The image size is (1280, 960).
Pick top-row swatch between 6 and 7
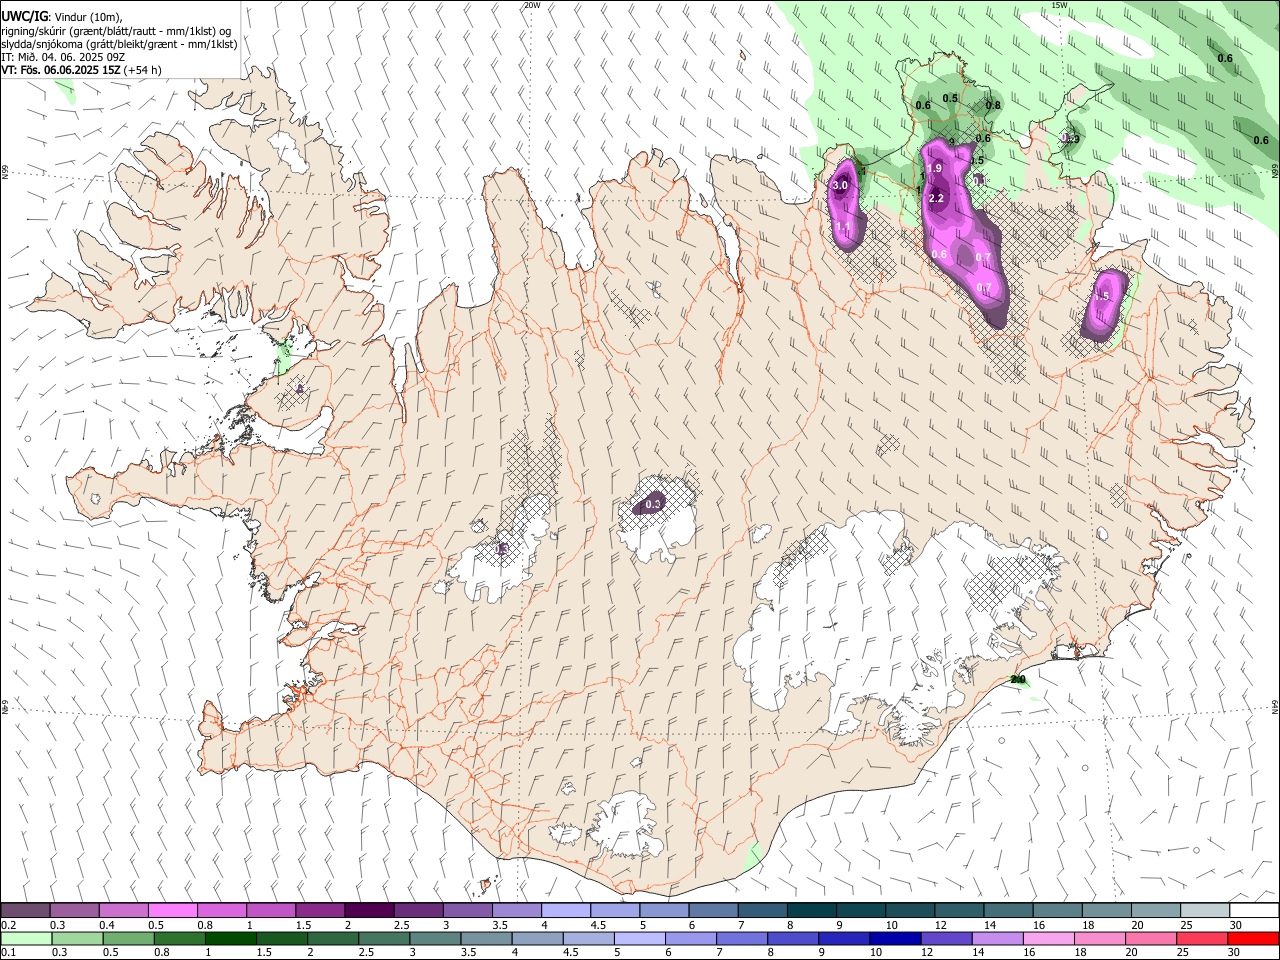pos(714,910)
